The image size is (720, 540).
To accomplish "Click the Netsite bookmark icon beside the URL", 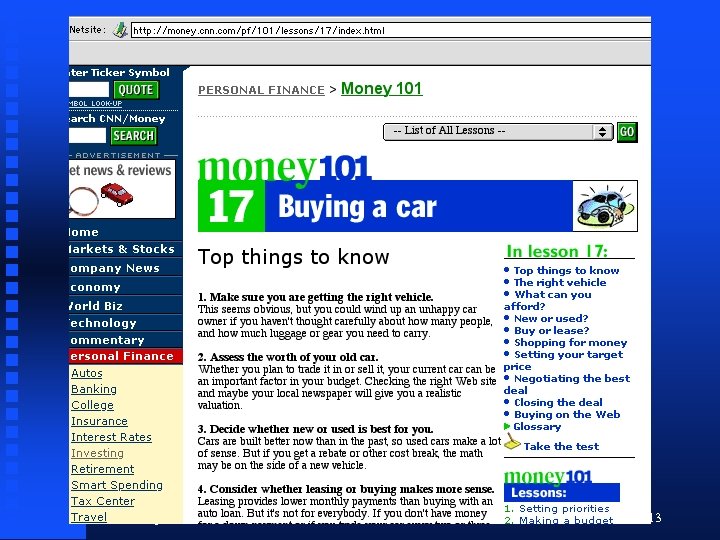I will 120,30.
